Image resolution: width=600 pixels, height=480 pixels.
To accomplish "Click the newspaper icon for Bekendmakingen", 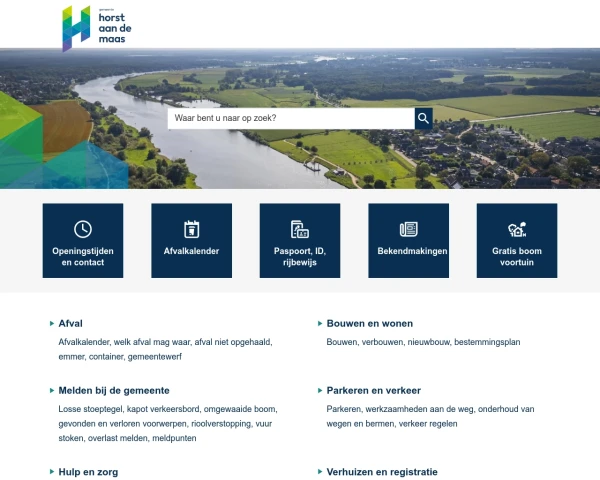I will (408, 229).
